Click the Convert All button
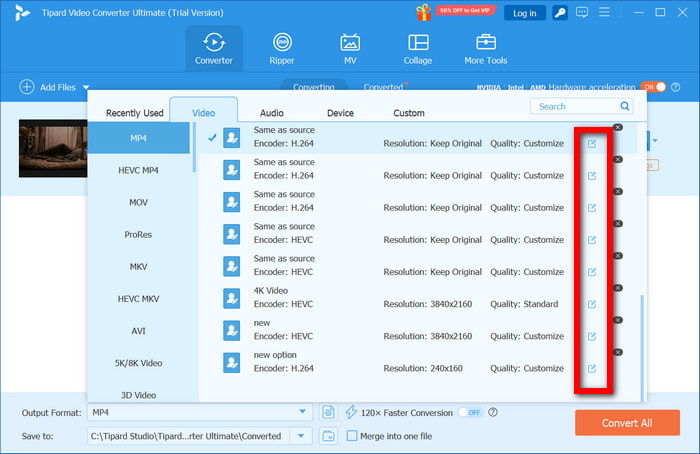 627,423
